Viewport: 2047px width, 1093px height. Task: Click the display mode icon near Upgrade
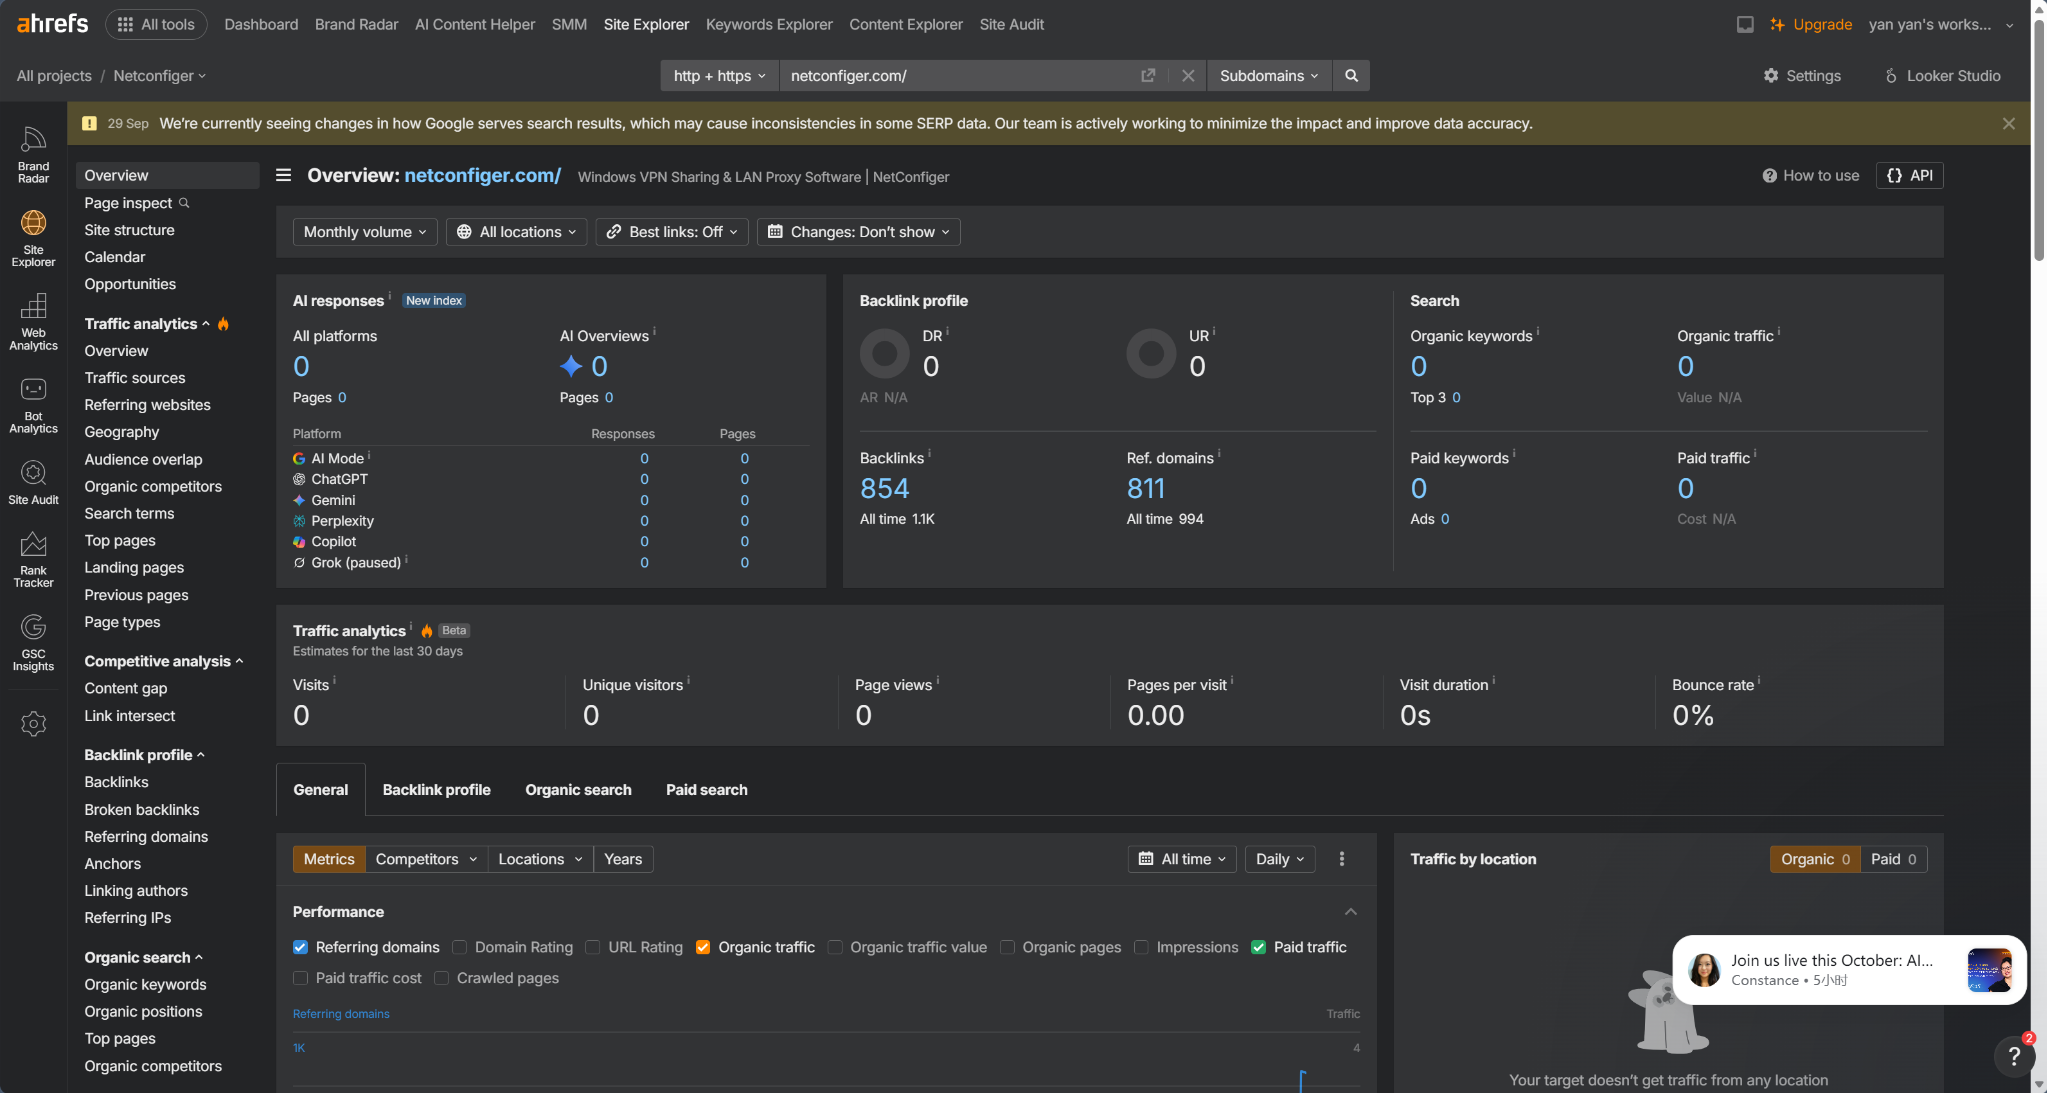(1745, 24)
